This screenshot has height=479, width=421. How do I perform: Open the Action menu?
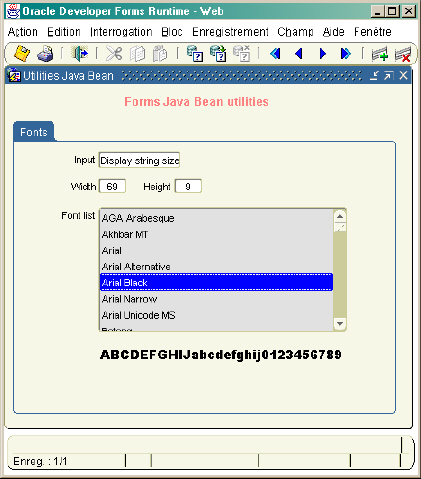click(x=23, y=32)
